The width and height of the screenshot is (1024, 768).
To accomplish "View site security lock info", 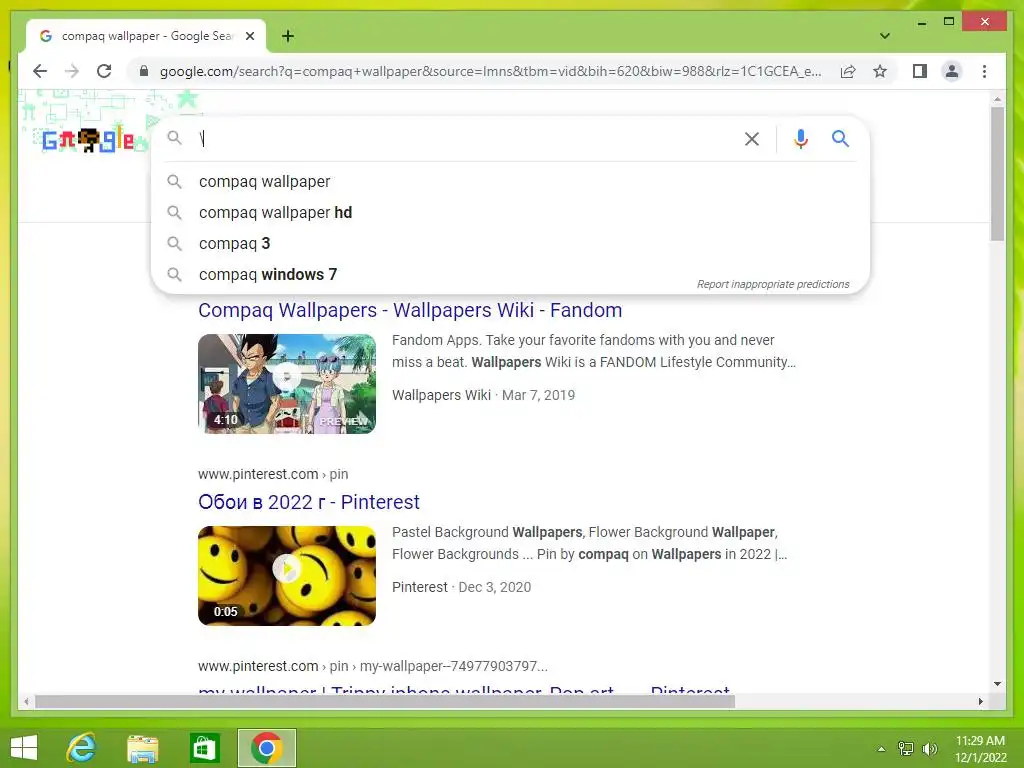I will 144,71.
